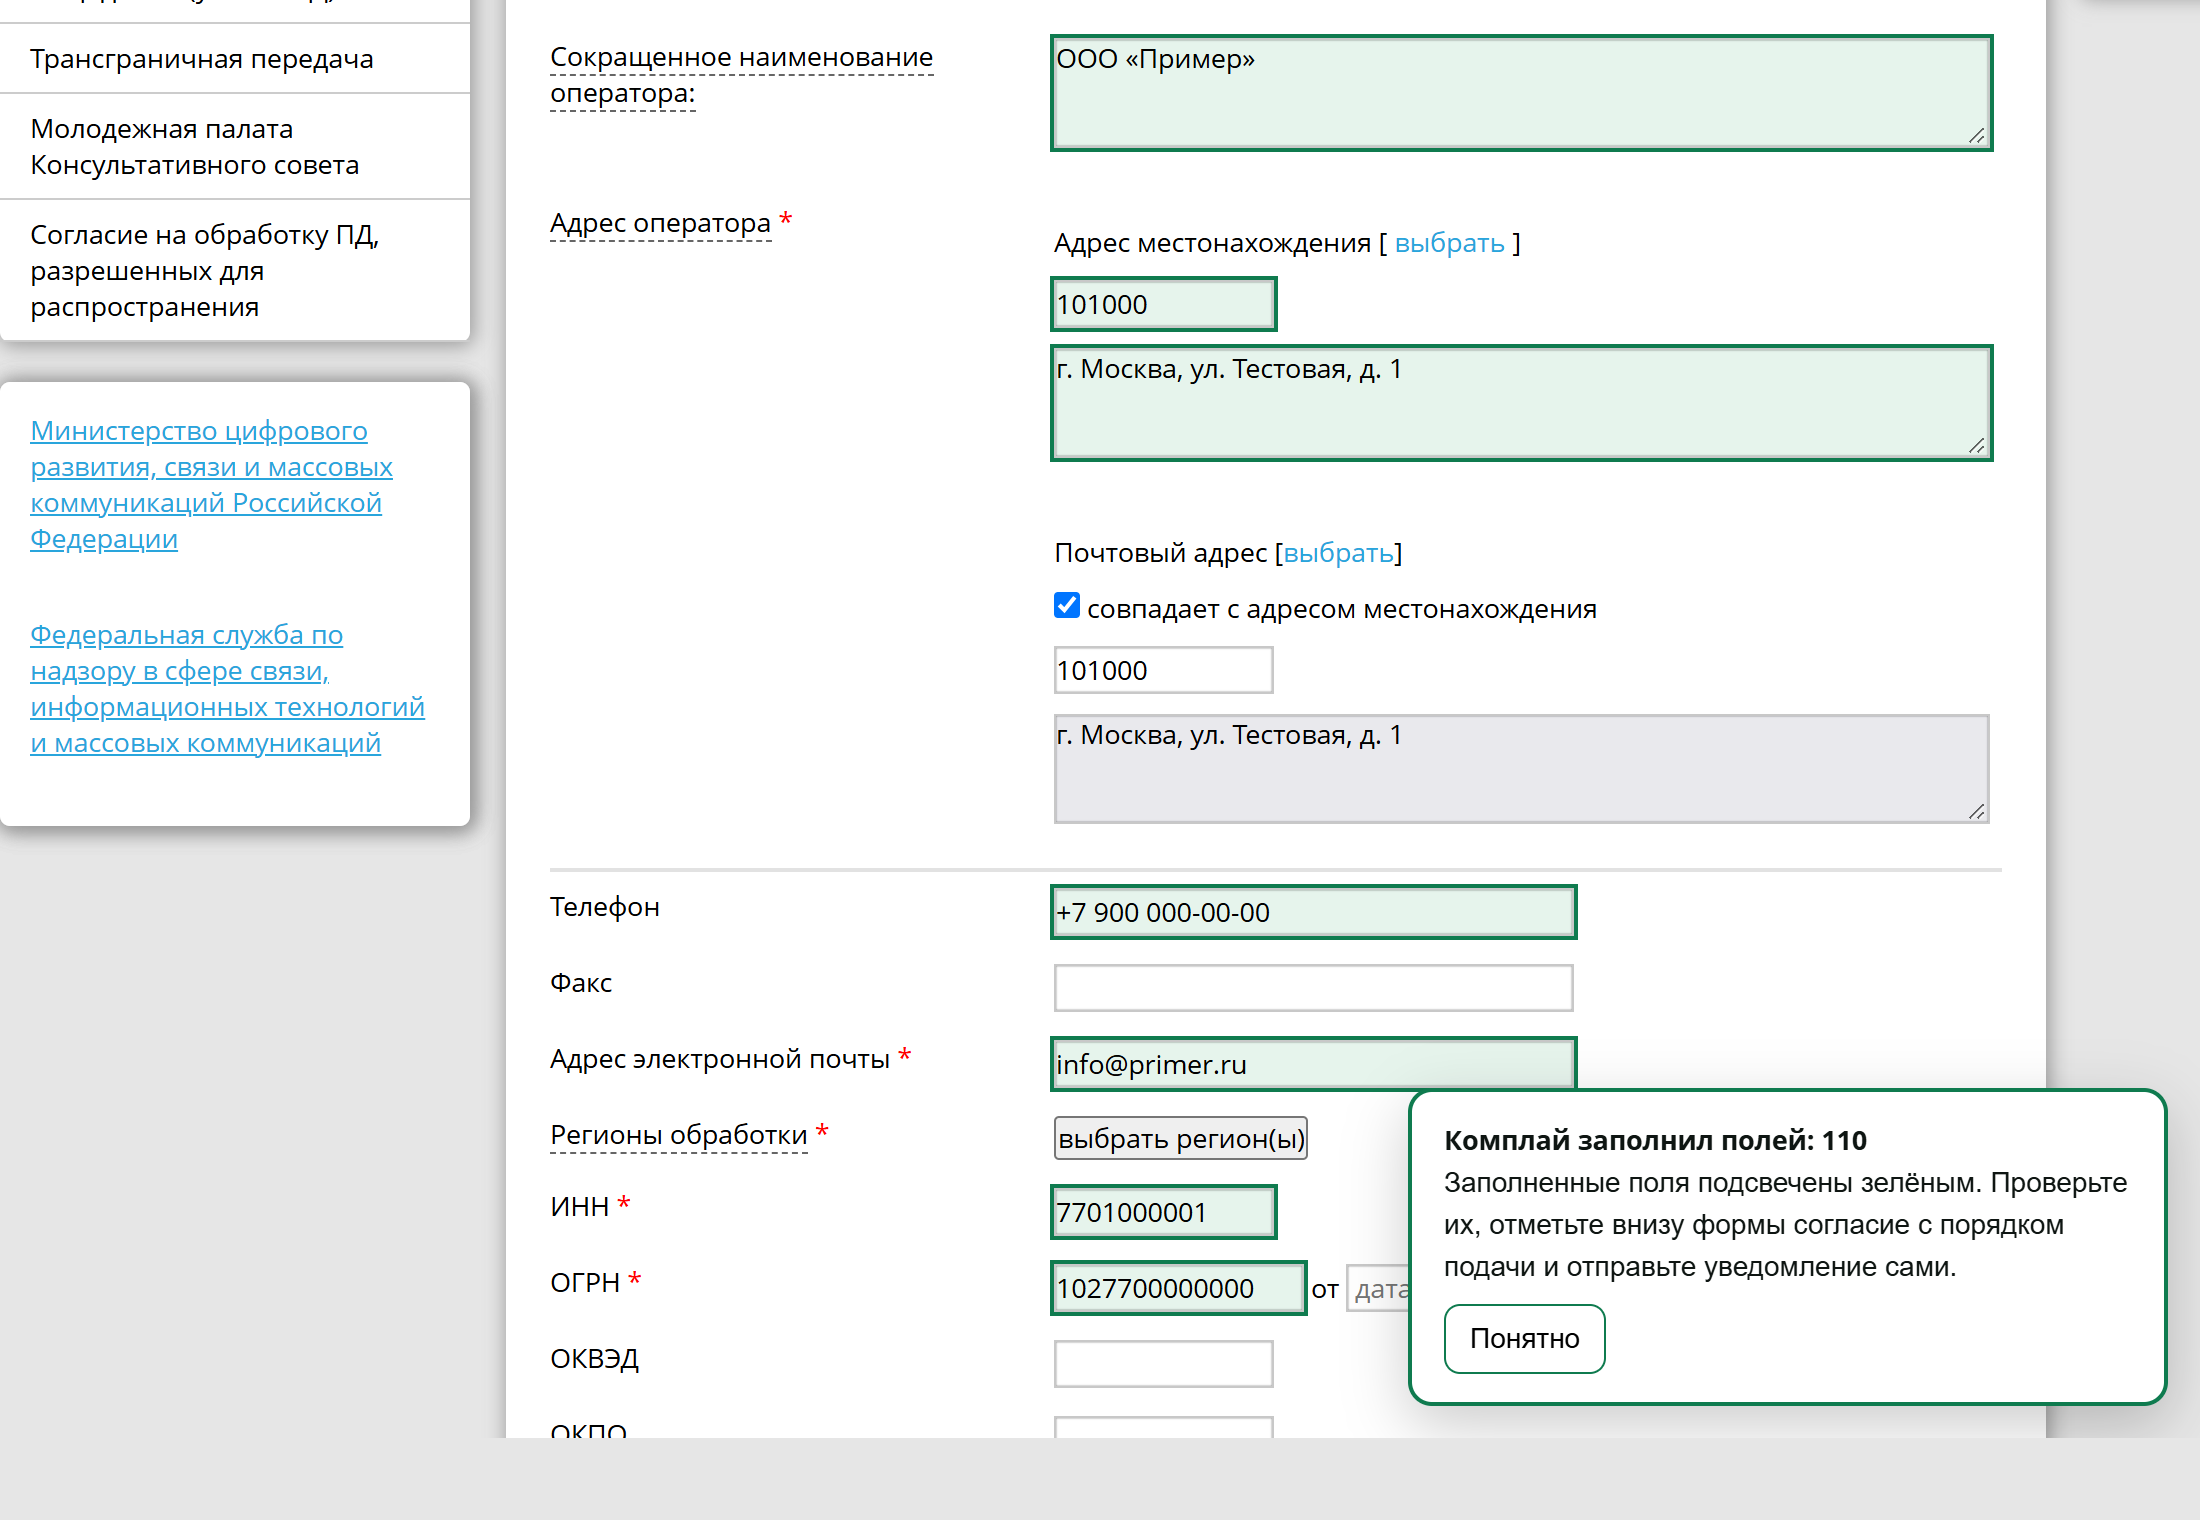Click the ОГРН number field
The height and width of the screenshot is (1520, 2200).
[1178, 1288]
